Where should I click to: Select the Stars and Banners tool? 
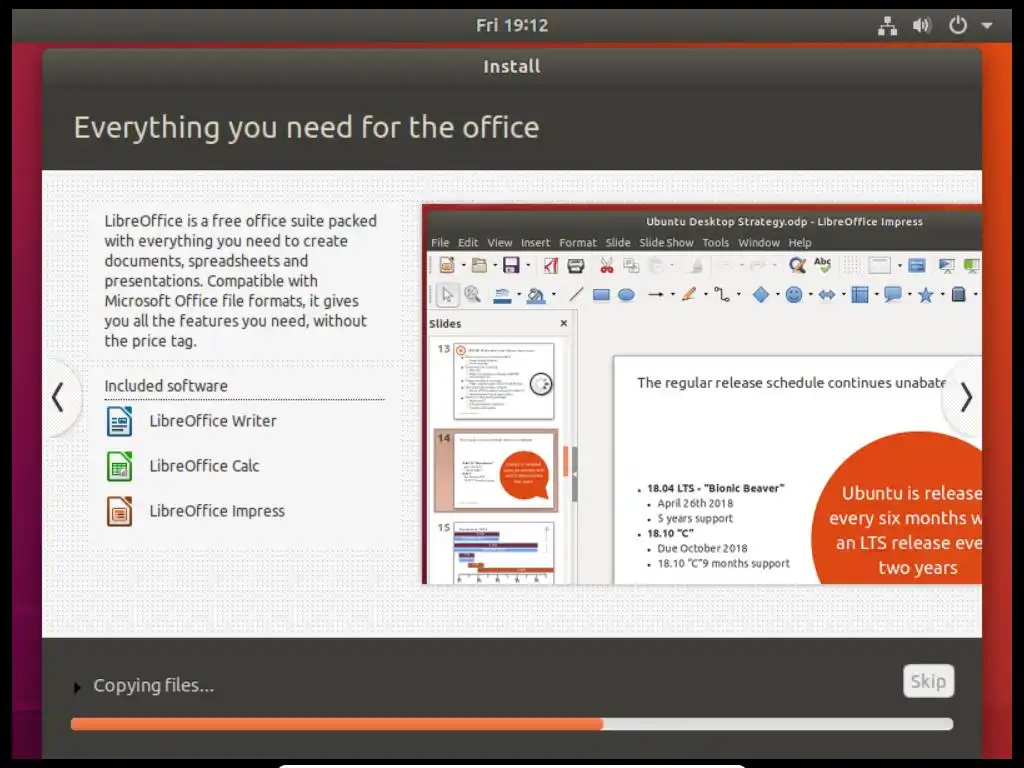pyautogui.click(x=925, y=295)
